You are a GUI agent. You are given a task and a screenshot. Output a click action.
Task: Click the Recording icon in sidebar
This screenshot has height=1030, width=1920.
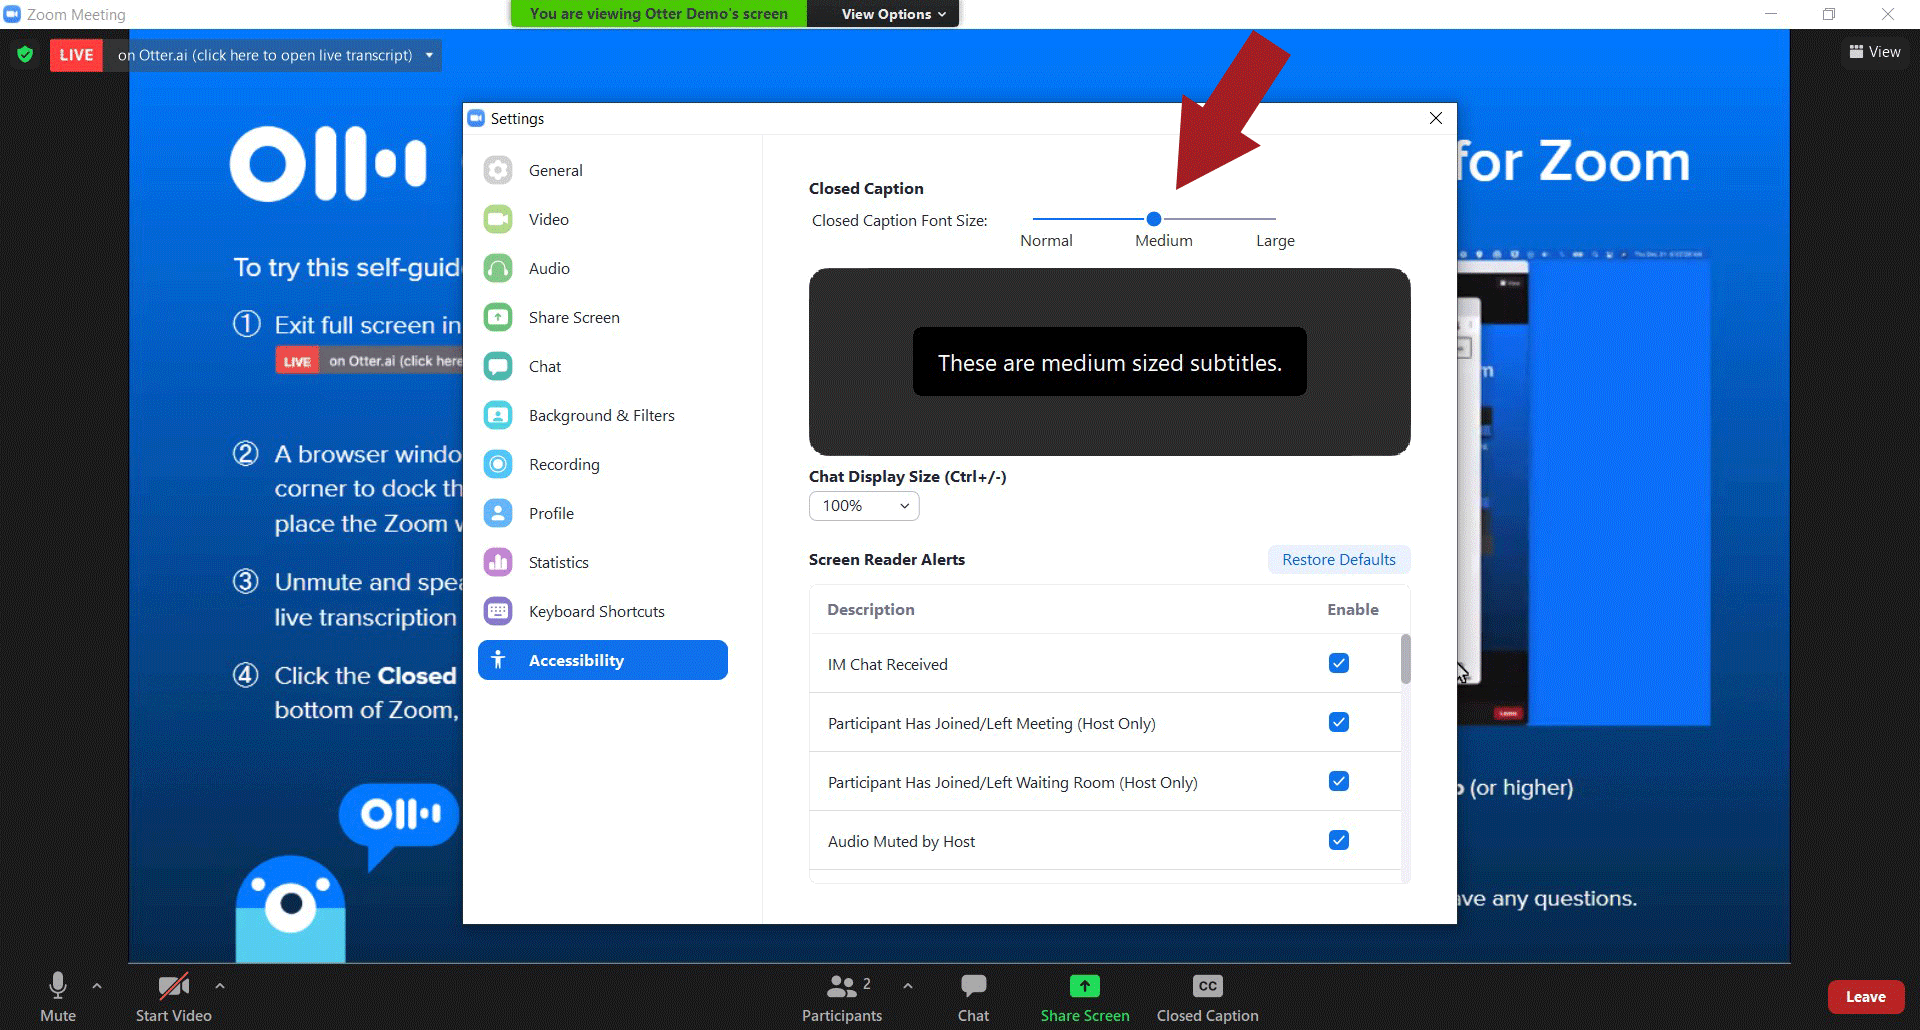(498, 464)
